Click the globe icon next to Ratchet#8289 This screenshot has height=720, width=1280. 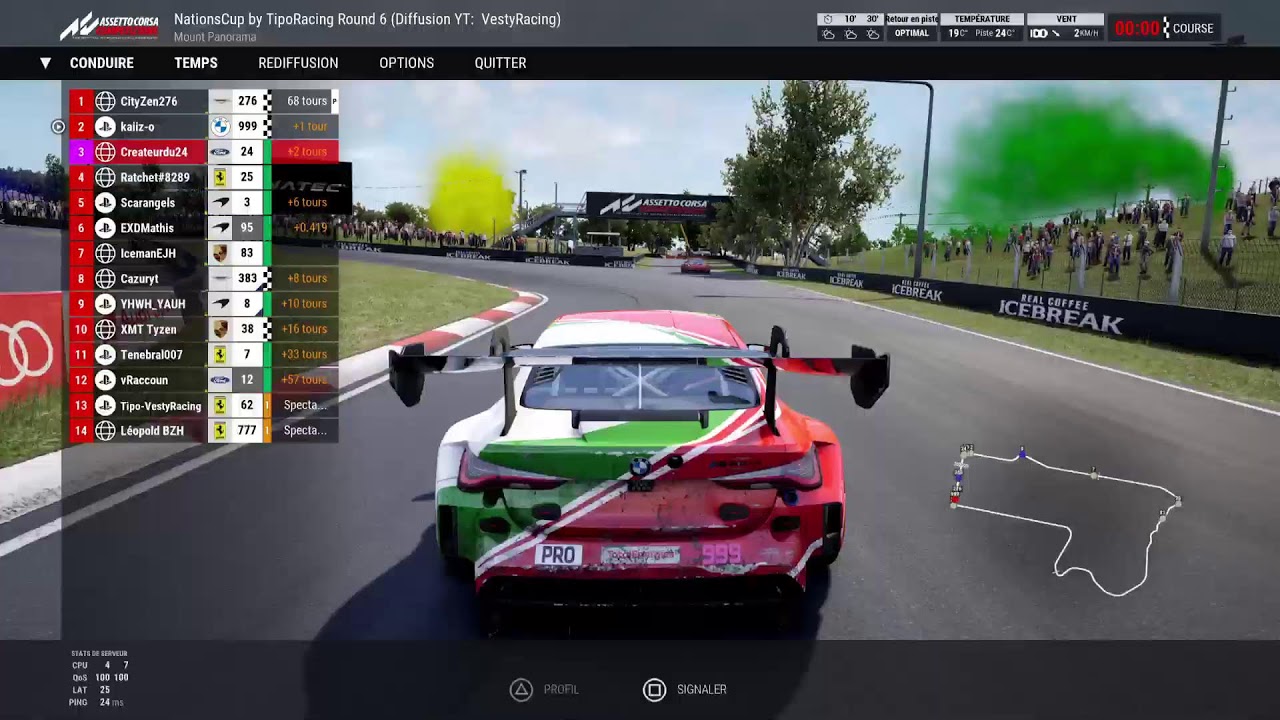coord(105,177)
